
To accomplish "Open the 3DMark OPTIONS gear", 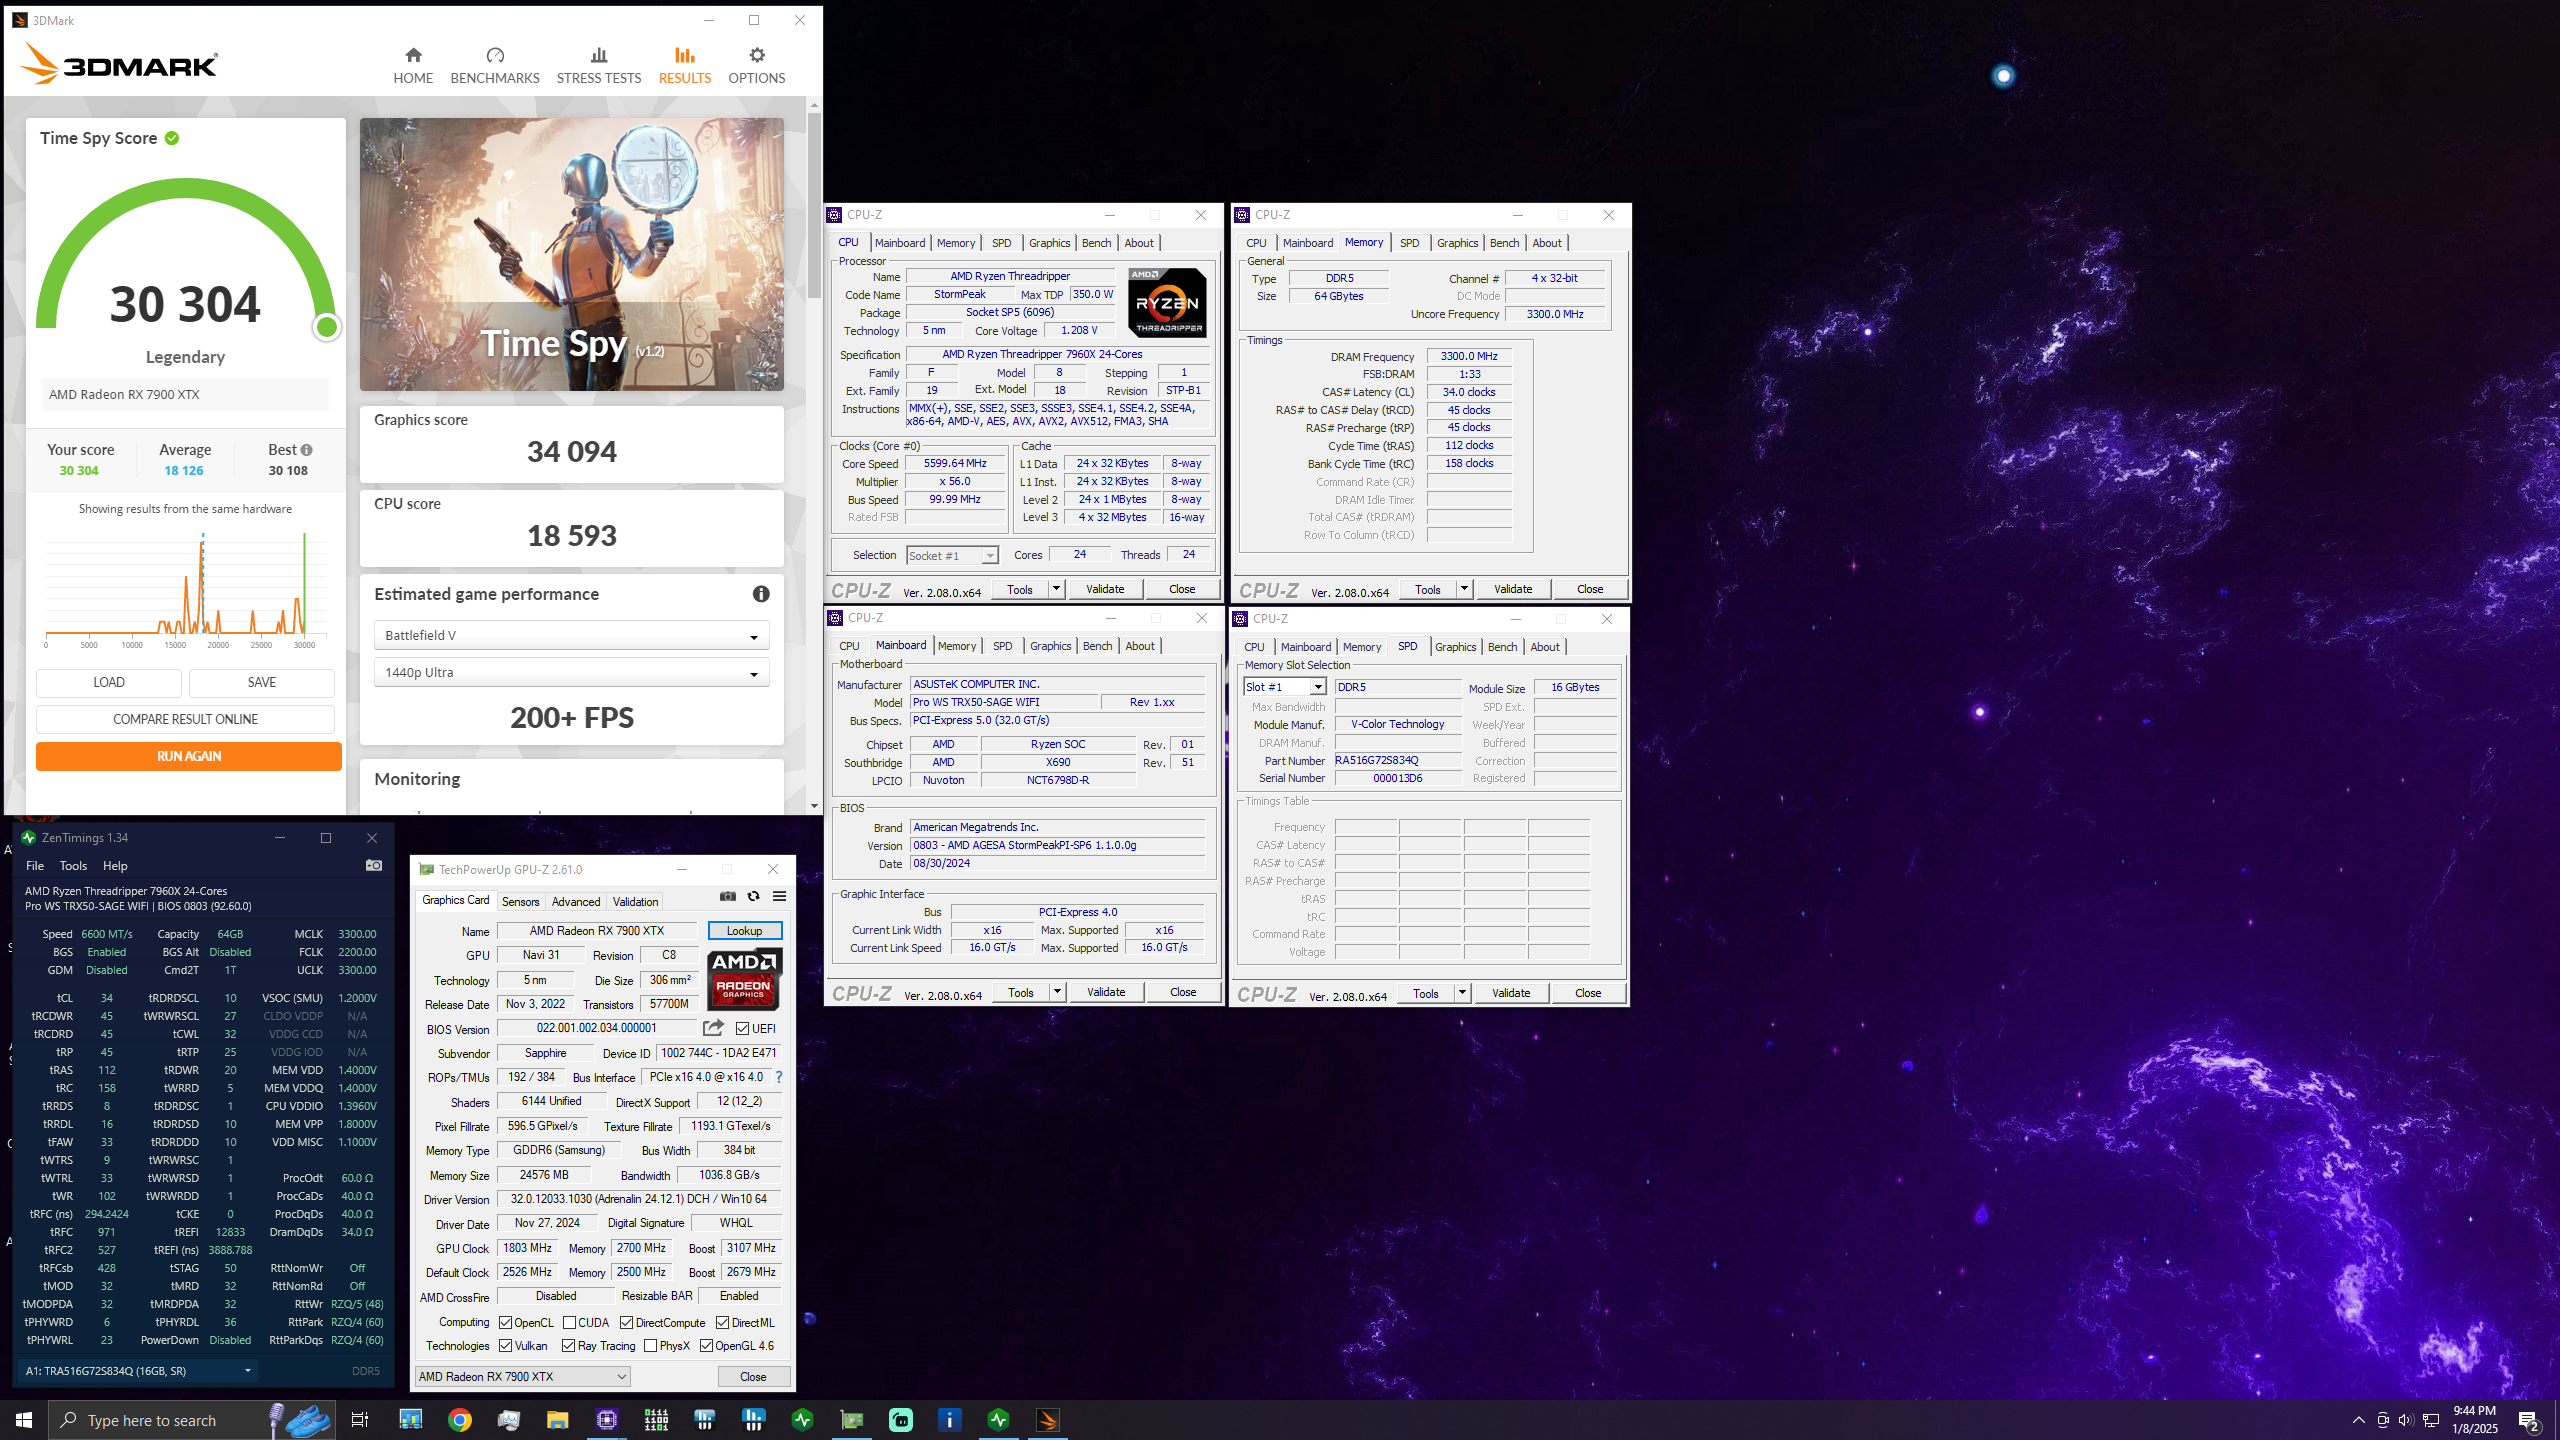I will 756,66.
